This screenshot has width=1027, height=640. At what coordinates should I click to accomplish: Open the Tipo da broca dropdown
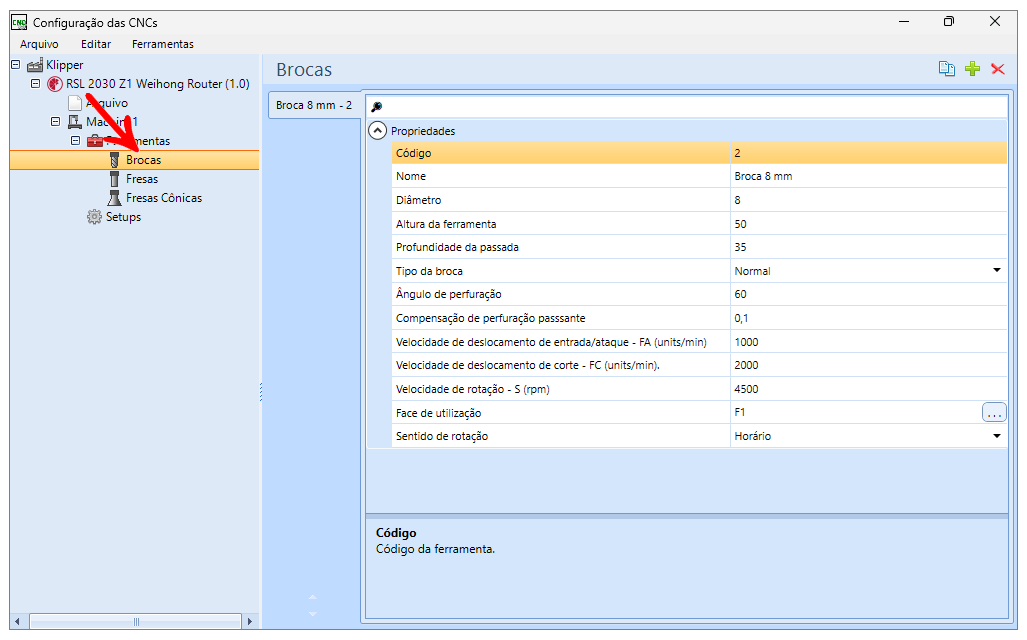coord(996,271)
